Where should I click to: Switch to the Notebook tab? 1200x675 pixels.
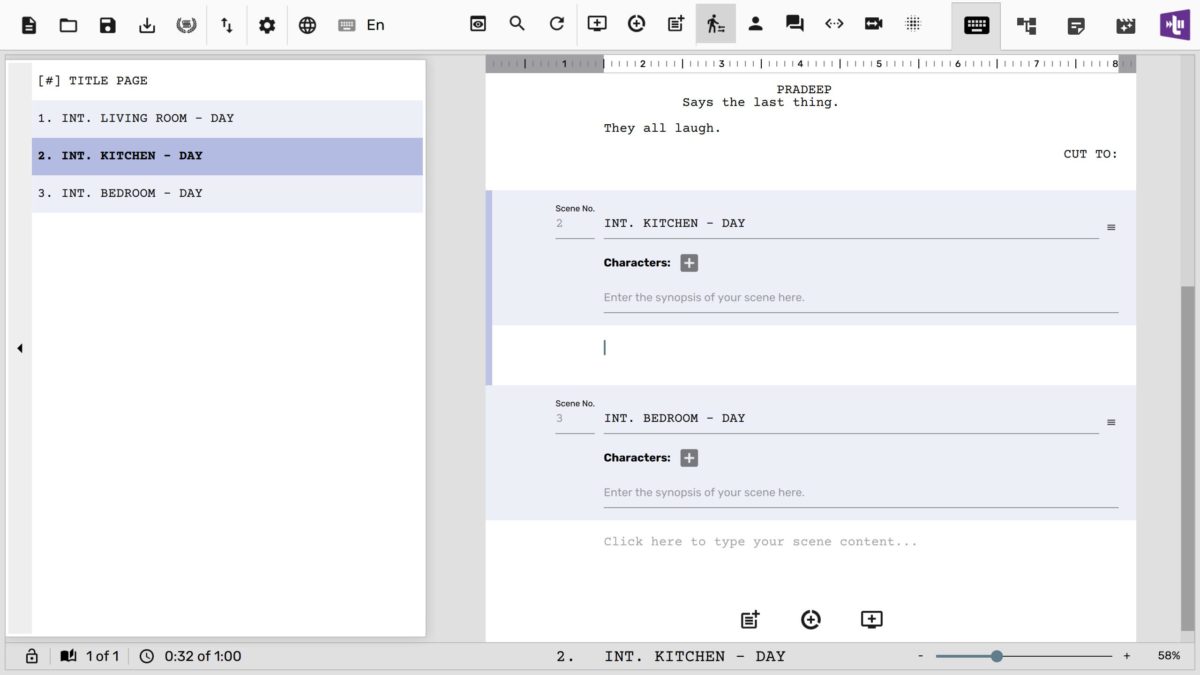click(1076, 25)
